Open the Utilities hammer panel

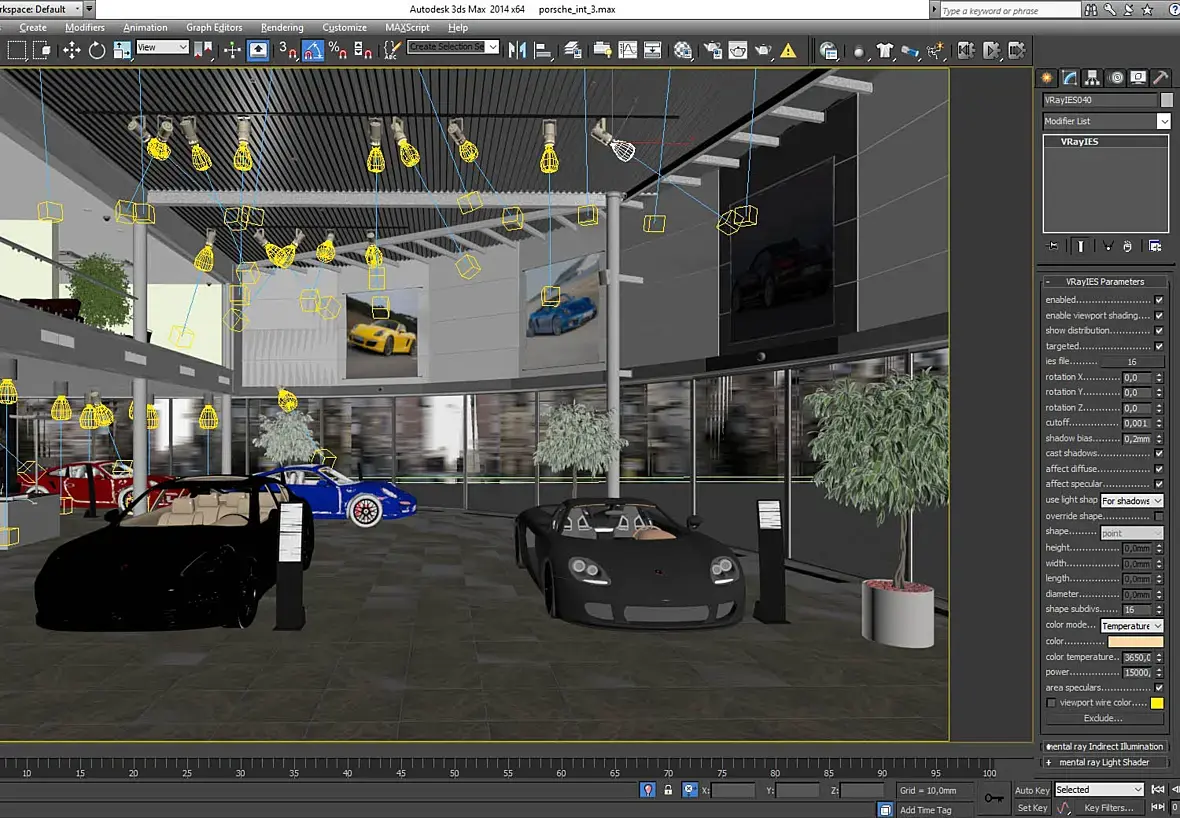pos(1160,78)
